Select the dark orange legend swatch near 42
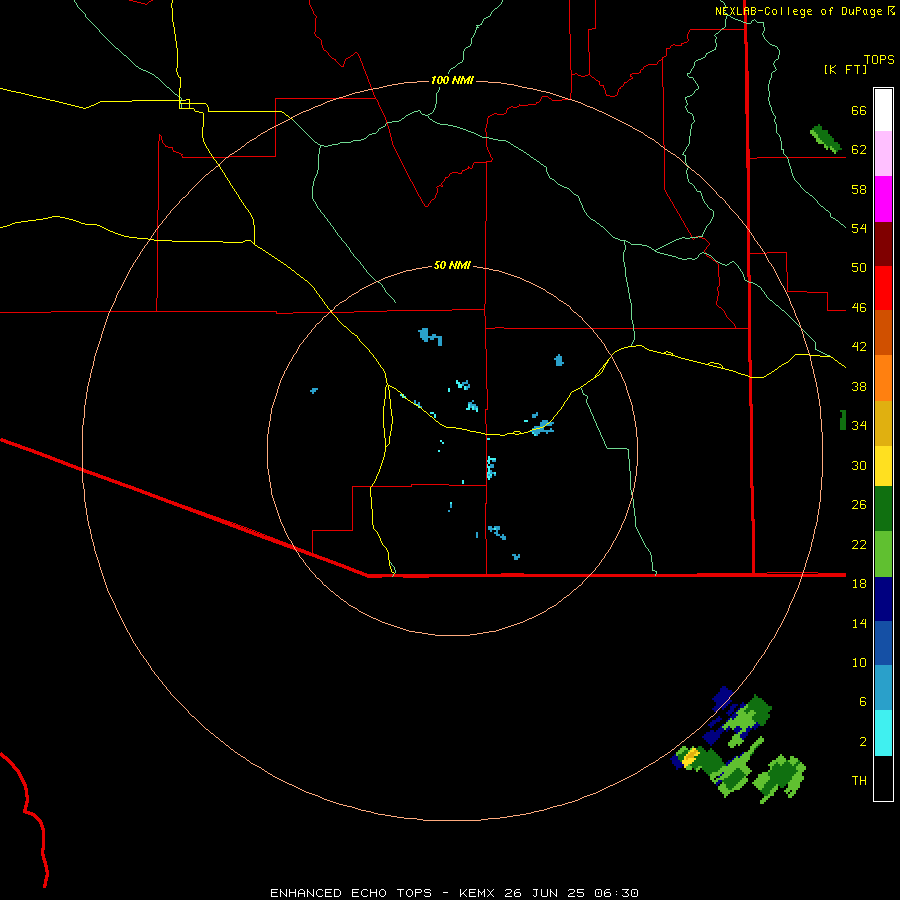Image resolution: width=900 pixels, height=900 pixels. pos(883,333)
